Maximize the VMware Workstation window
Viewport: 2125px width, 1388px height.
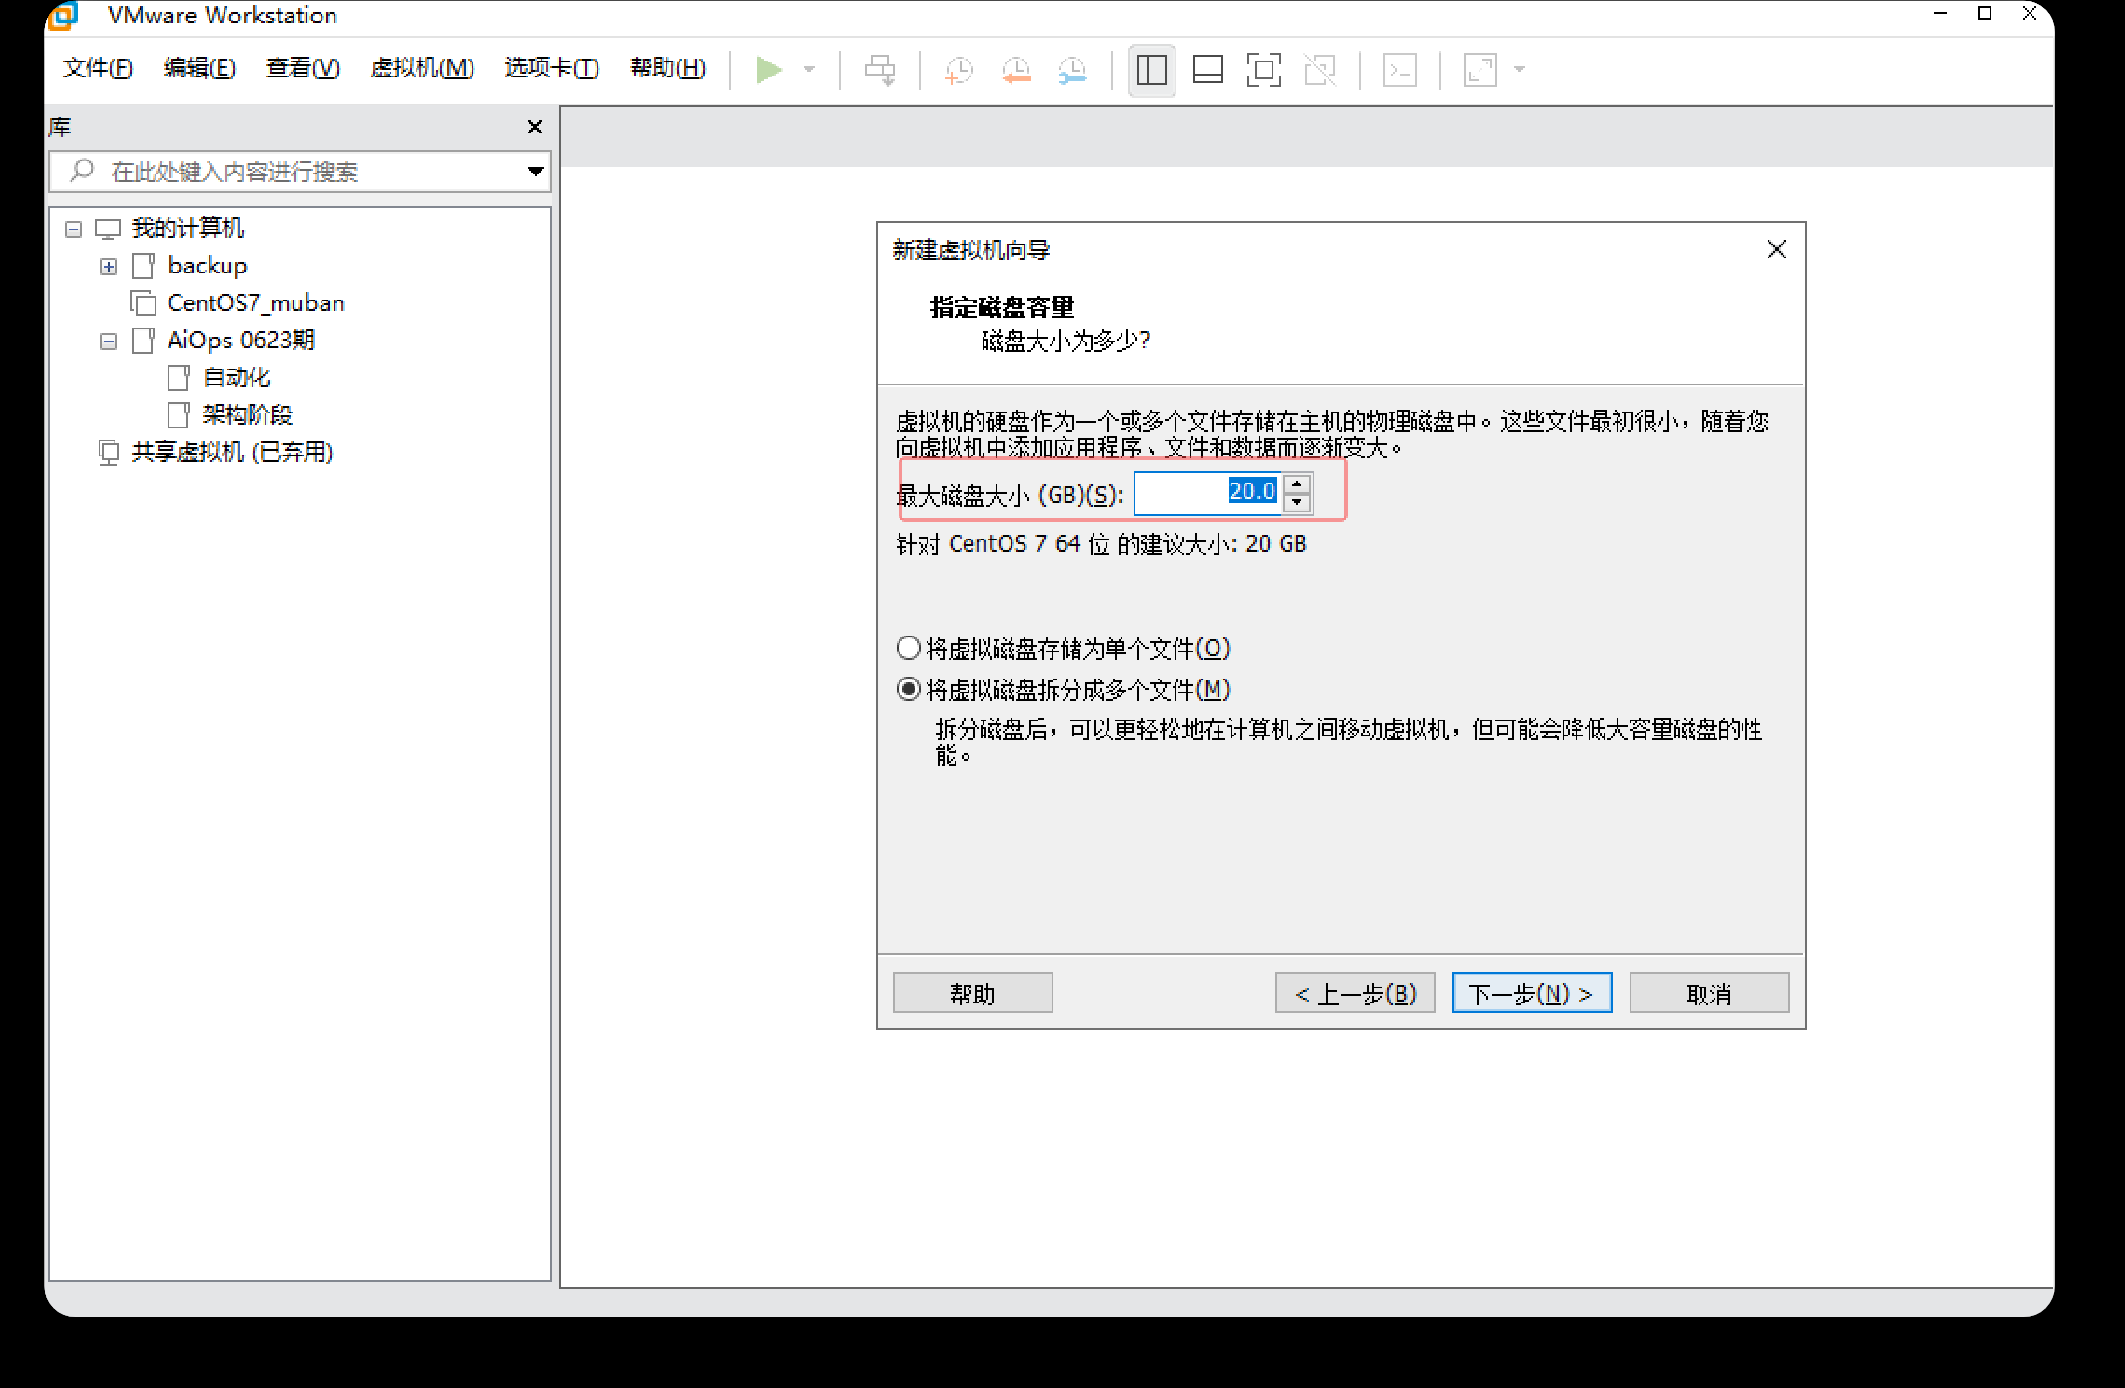coord(1985,14)
